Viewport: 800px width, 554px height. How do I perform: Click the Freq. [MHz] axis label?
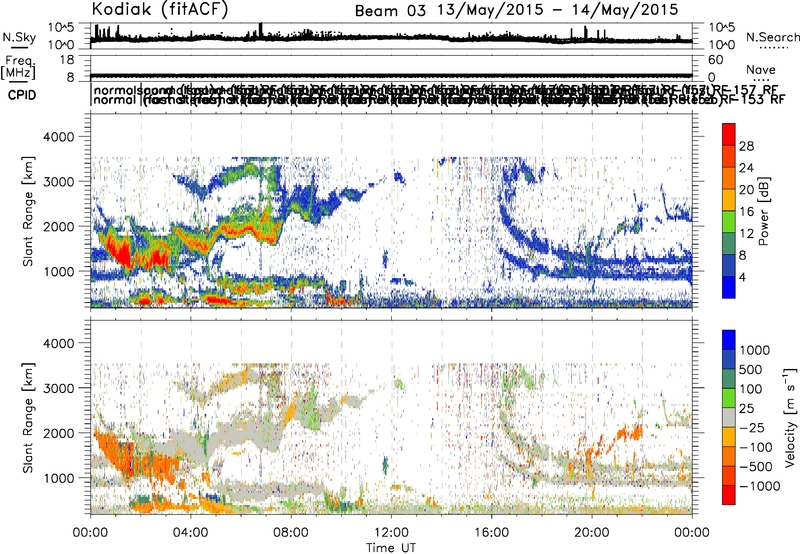pyautogui.click(x=18, y=67)
